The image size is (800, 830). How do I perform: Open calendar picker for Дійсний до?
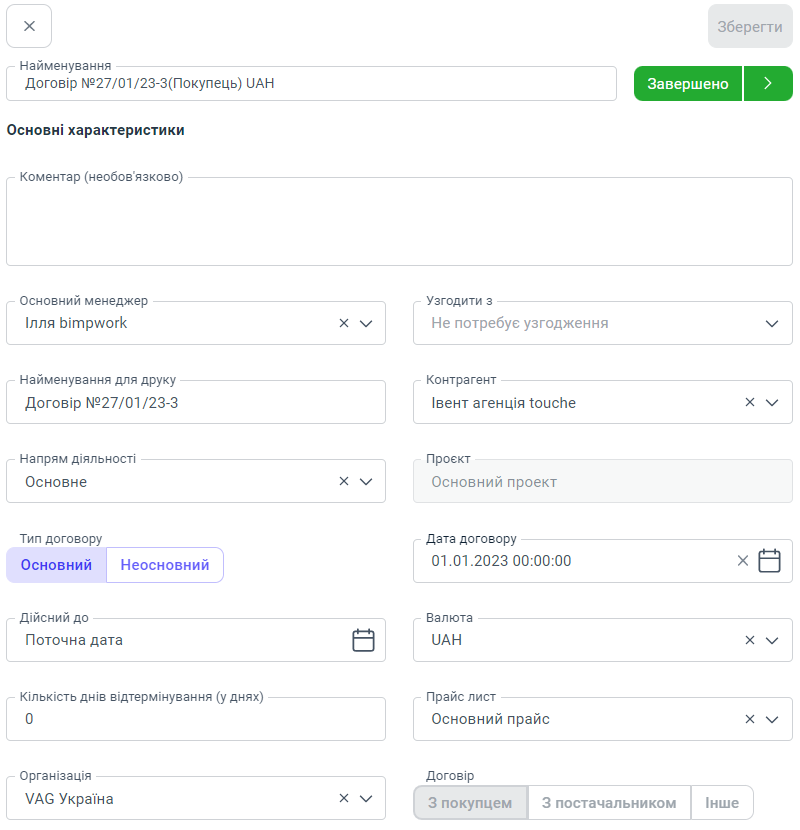pyautogui.click(x=363, y=640)
